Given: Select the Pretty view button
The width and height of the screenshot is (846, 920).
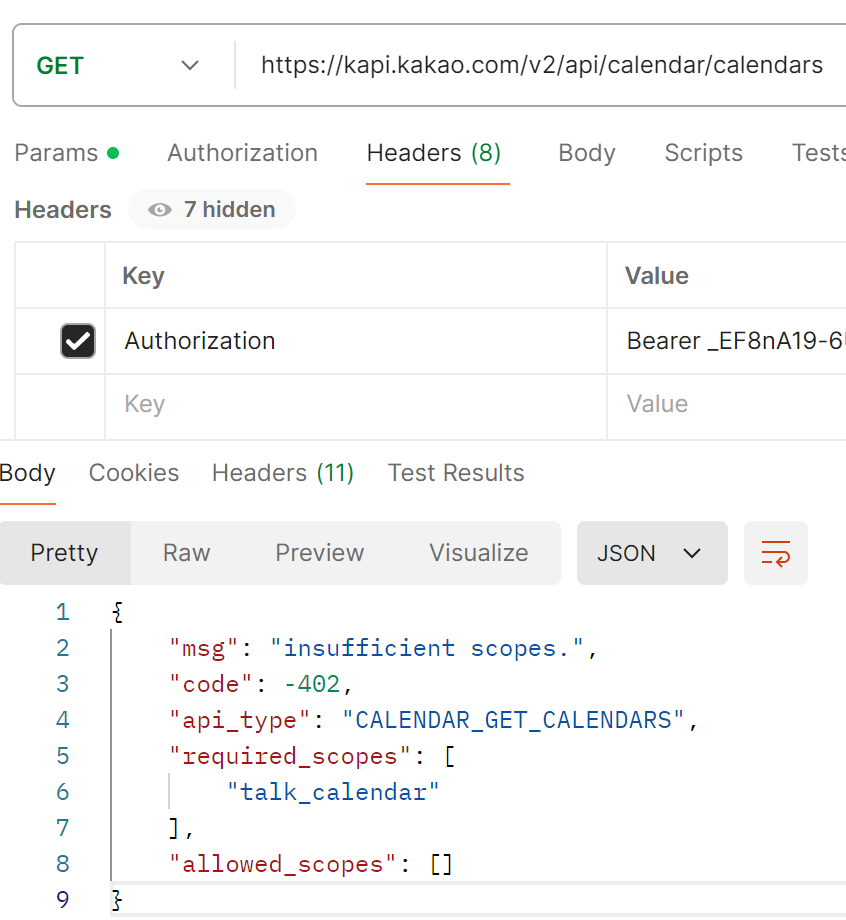Looking at the screenshot, I should pos(65,553).
